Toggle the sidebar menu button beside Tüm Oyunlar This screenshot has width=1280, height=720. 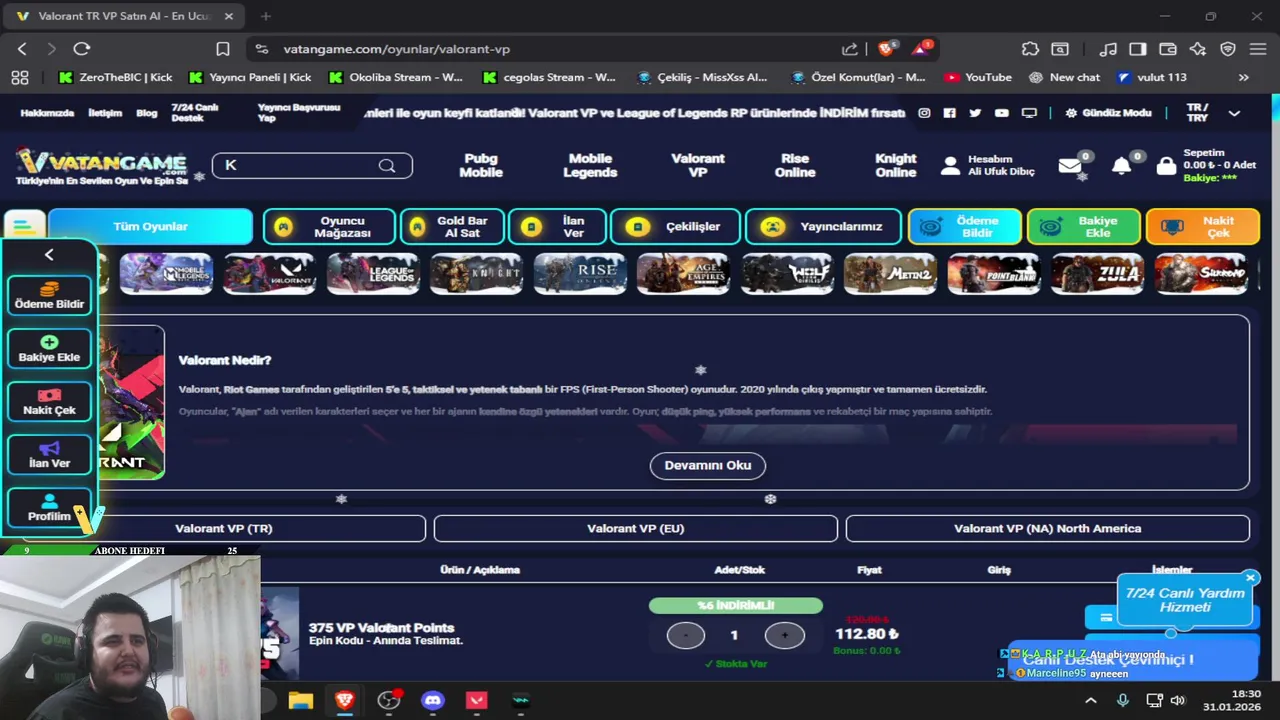24,226
